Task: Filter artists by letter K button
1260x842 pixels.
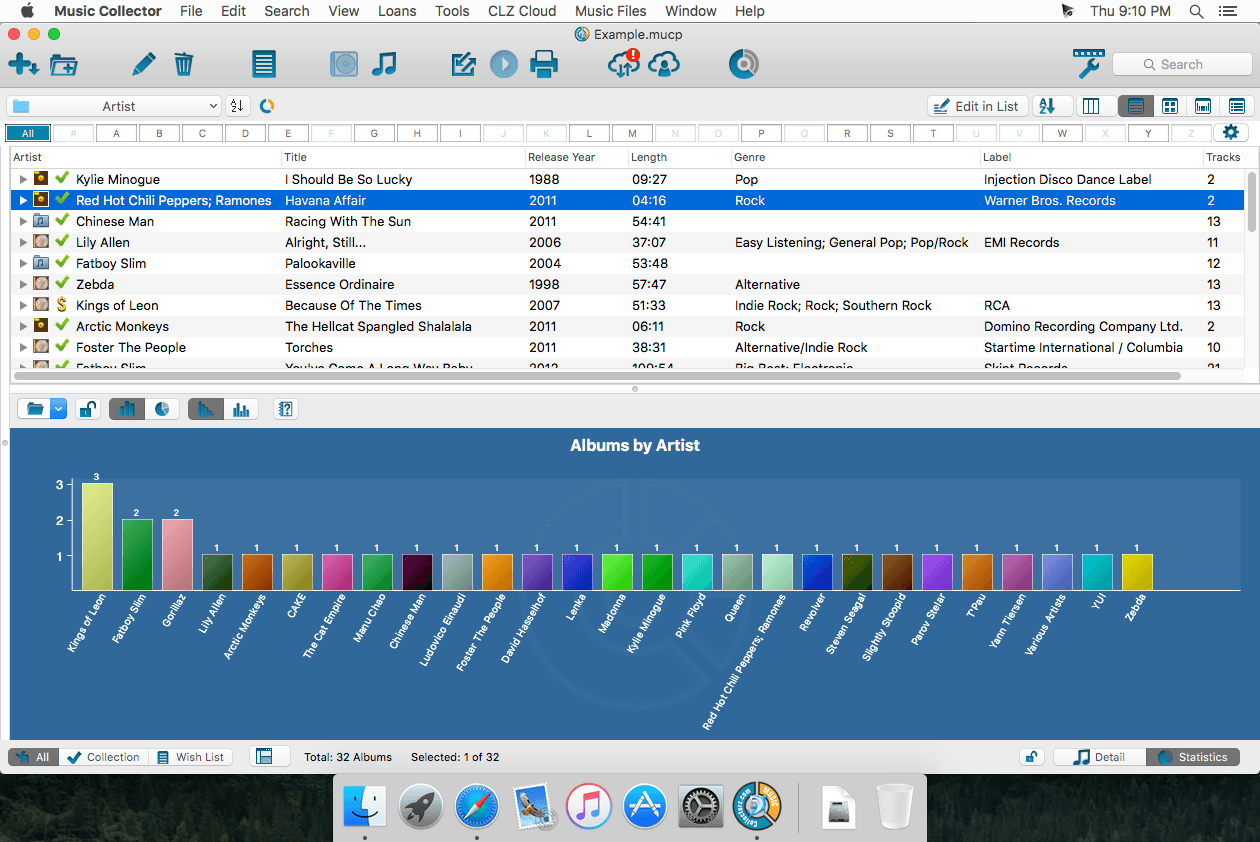Action: (546, 133)
